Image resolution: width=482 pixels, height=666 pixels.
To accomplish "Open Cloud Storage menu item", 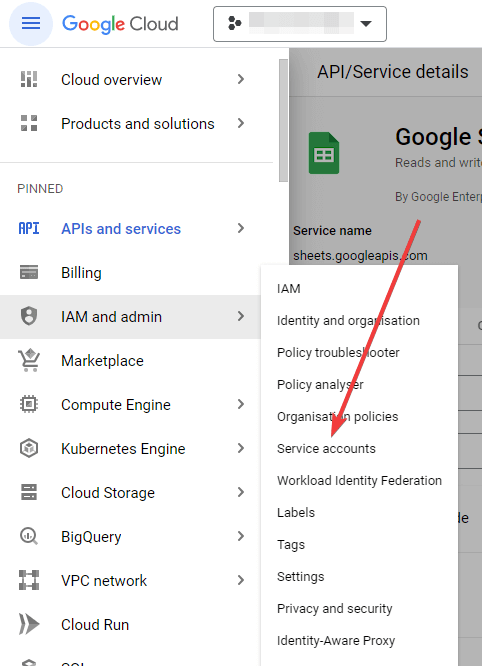I will [x=108, y=493].
